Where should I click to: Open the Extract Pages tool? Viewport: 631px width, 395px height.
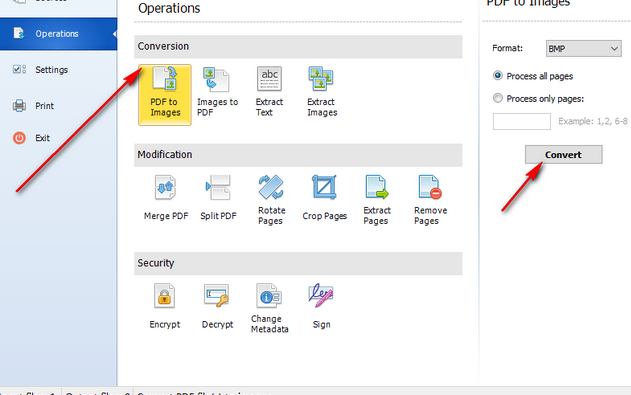[x=377, y=200]
